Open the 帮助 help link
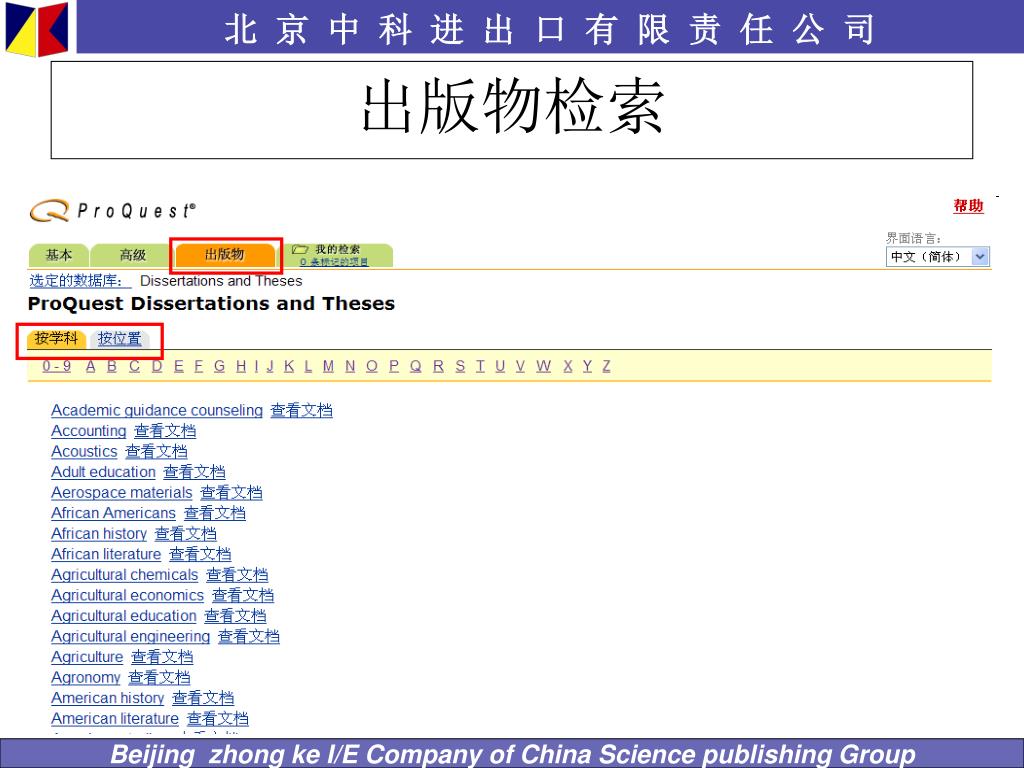 pyautogui.click(x=968, y=206)
